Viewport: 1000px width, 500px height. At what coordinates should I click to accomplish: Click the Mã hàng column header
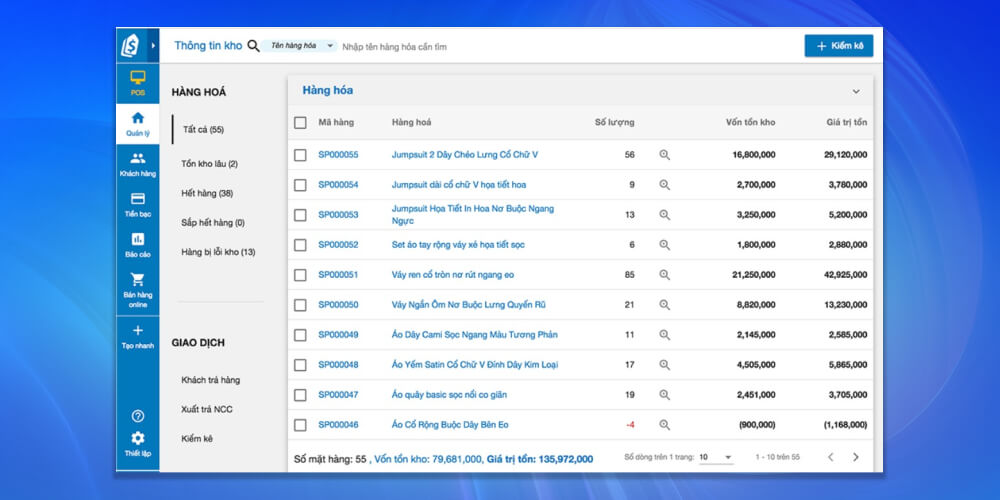[336, 122]
